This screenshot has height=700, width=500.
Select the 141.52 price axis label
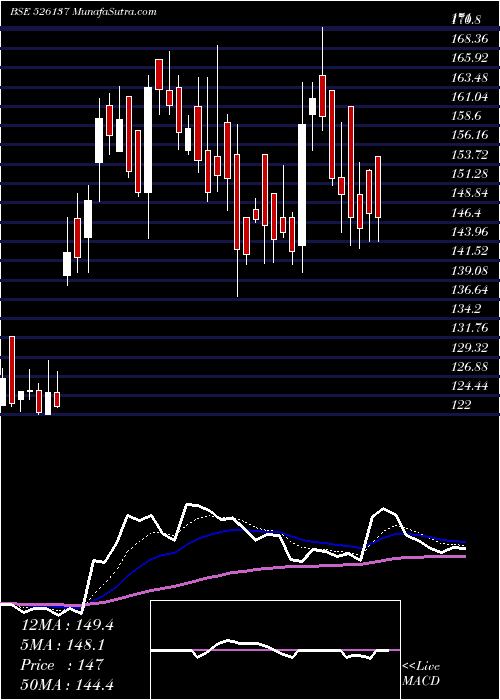click(x=469, y=251)
